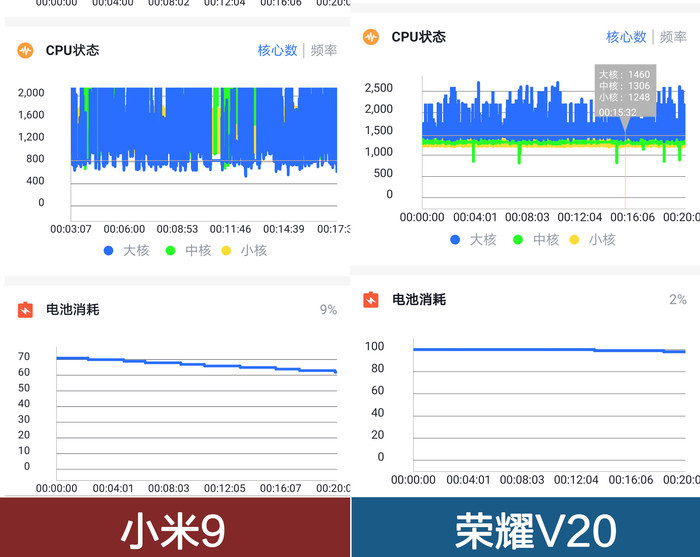Click the Xiaomi 9 CPU状态 waveform icon

coord(25,50)
